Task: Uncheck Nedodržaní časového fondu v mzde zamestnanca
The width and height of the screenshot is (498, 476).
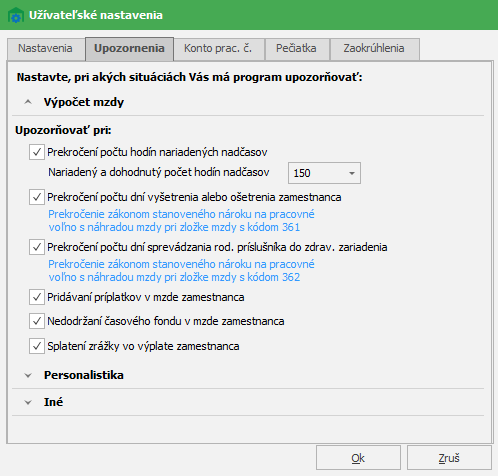Action: 37,321
